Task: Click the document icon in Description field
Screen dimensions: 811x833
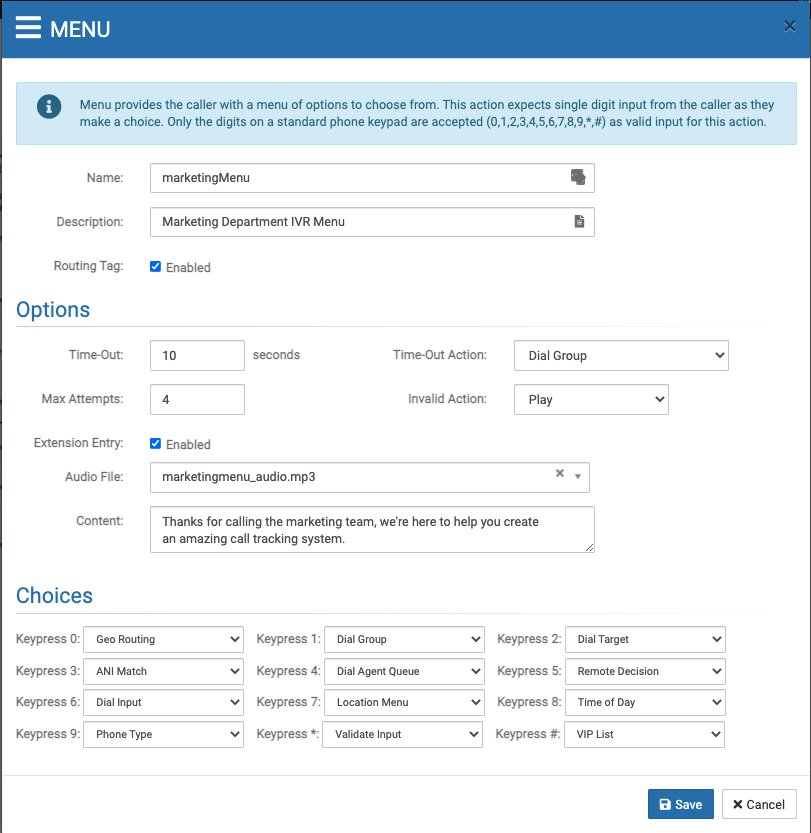Action: [578, 221]
